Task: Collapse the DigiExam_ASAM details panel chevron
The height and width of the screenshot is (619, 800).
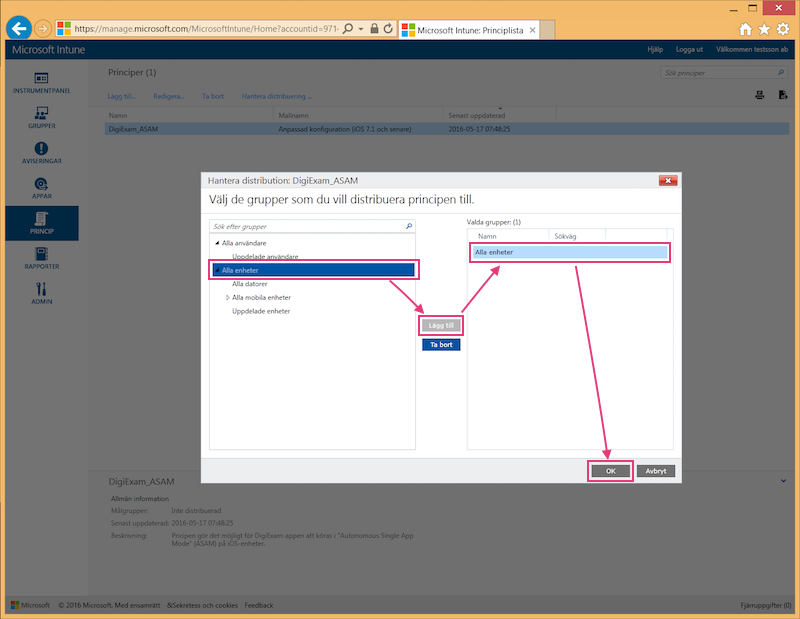Action: (x=783, y=481)
